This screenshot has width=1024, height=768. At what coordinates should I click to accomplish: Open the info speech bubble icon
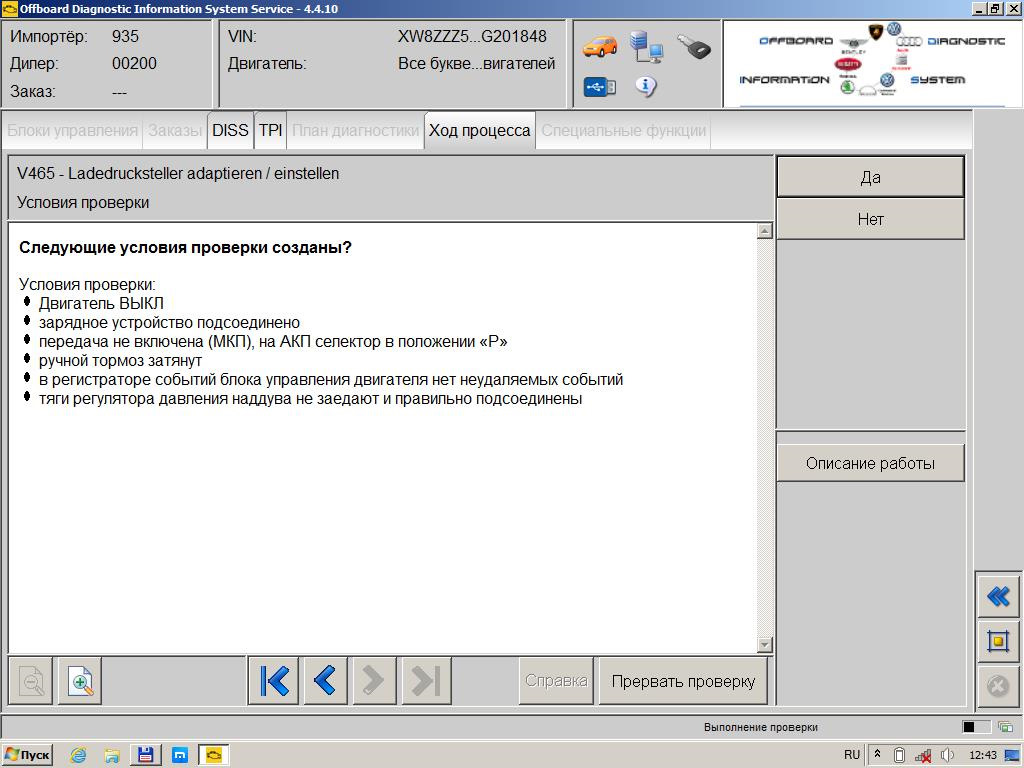pos(645,86)
